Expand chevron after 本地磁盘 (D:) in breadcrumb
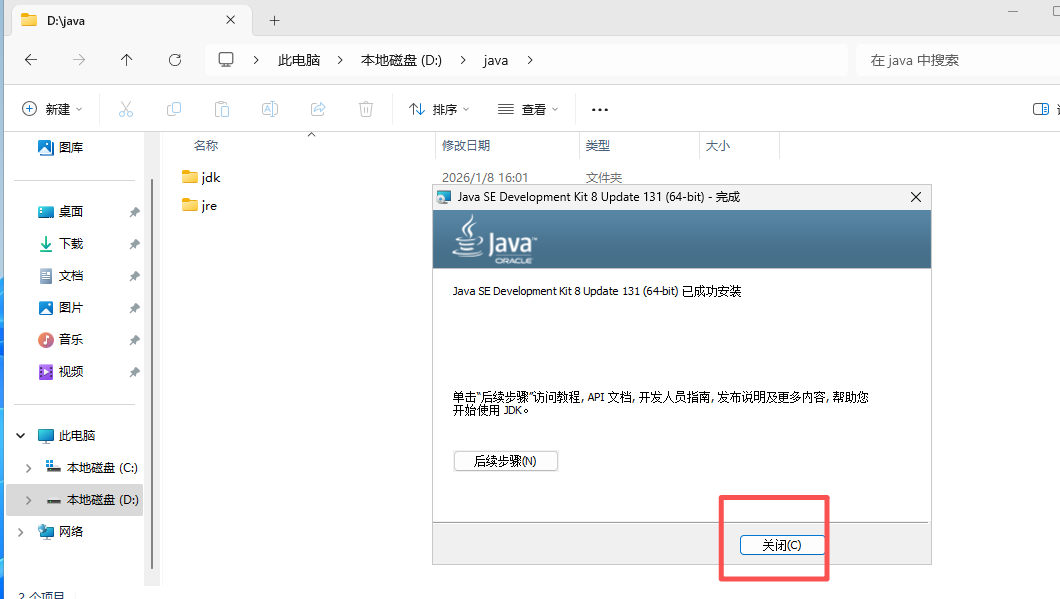This screenshot has height=599, width=1060. (x=463, y=60)
